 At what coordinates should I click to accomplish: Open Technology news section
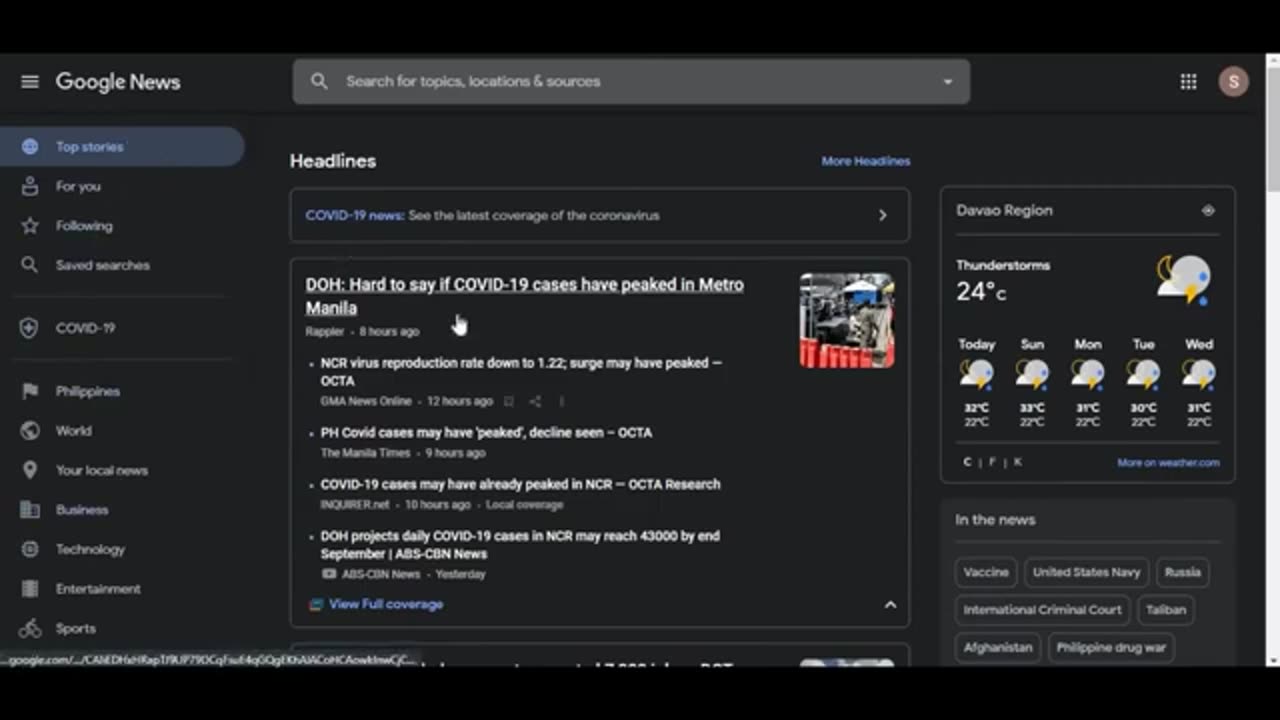[90, 549]
